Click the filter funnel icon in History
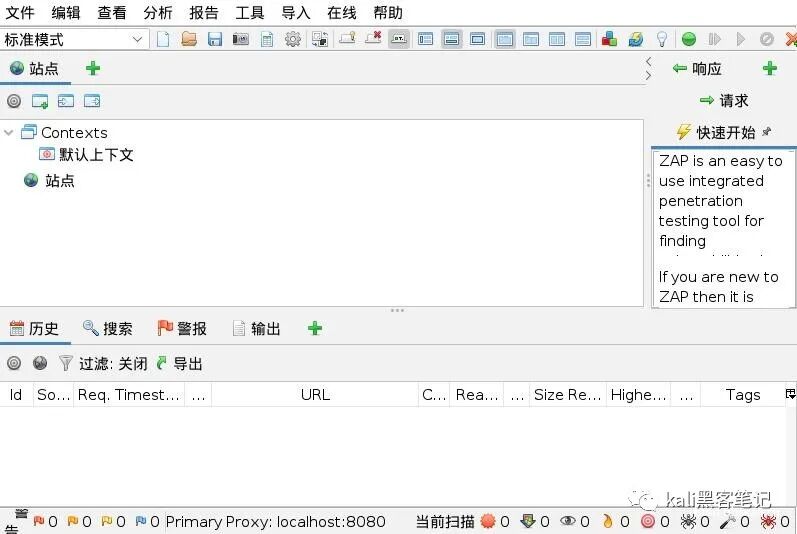The height and width of the screenshot is (534, 797). click(x=66, y=363)
